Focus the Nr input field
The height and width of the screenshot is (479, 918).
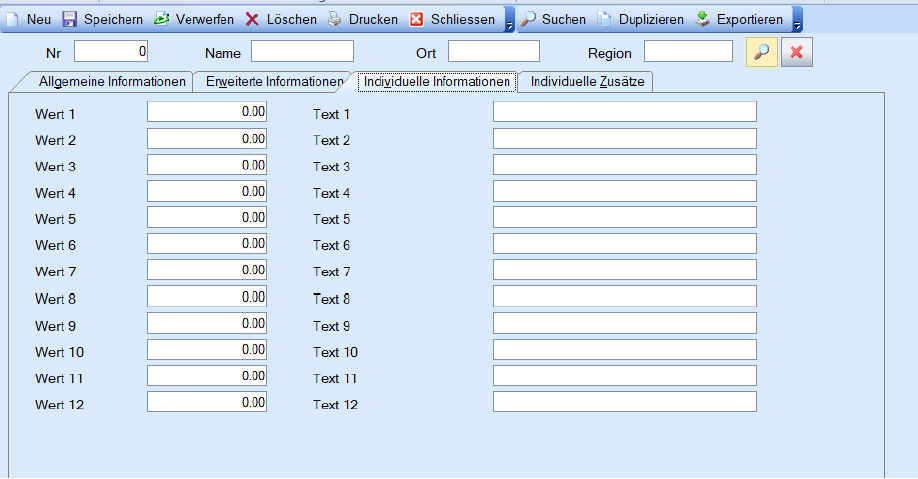[x=111, y=52]
